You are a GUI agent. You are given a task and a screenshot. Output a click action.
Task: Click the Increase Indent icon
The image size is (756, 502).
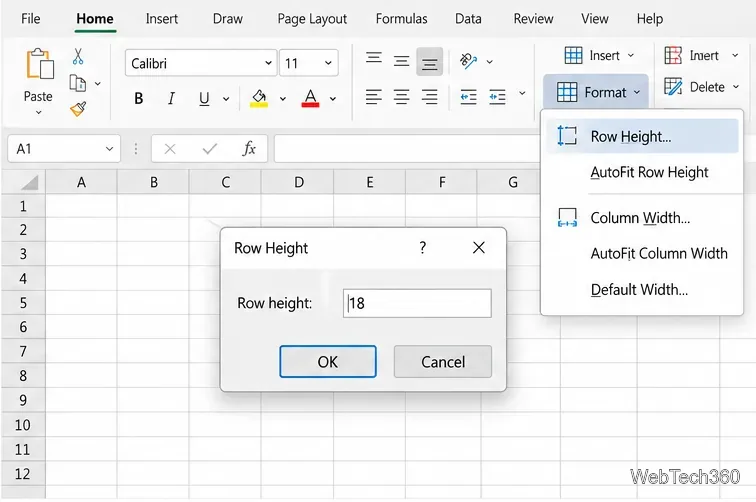pyautogui.click(x=497, y=97)
